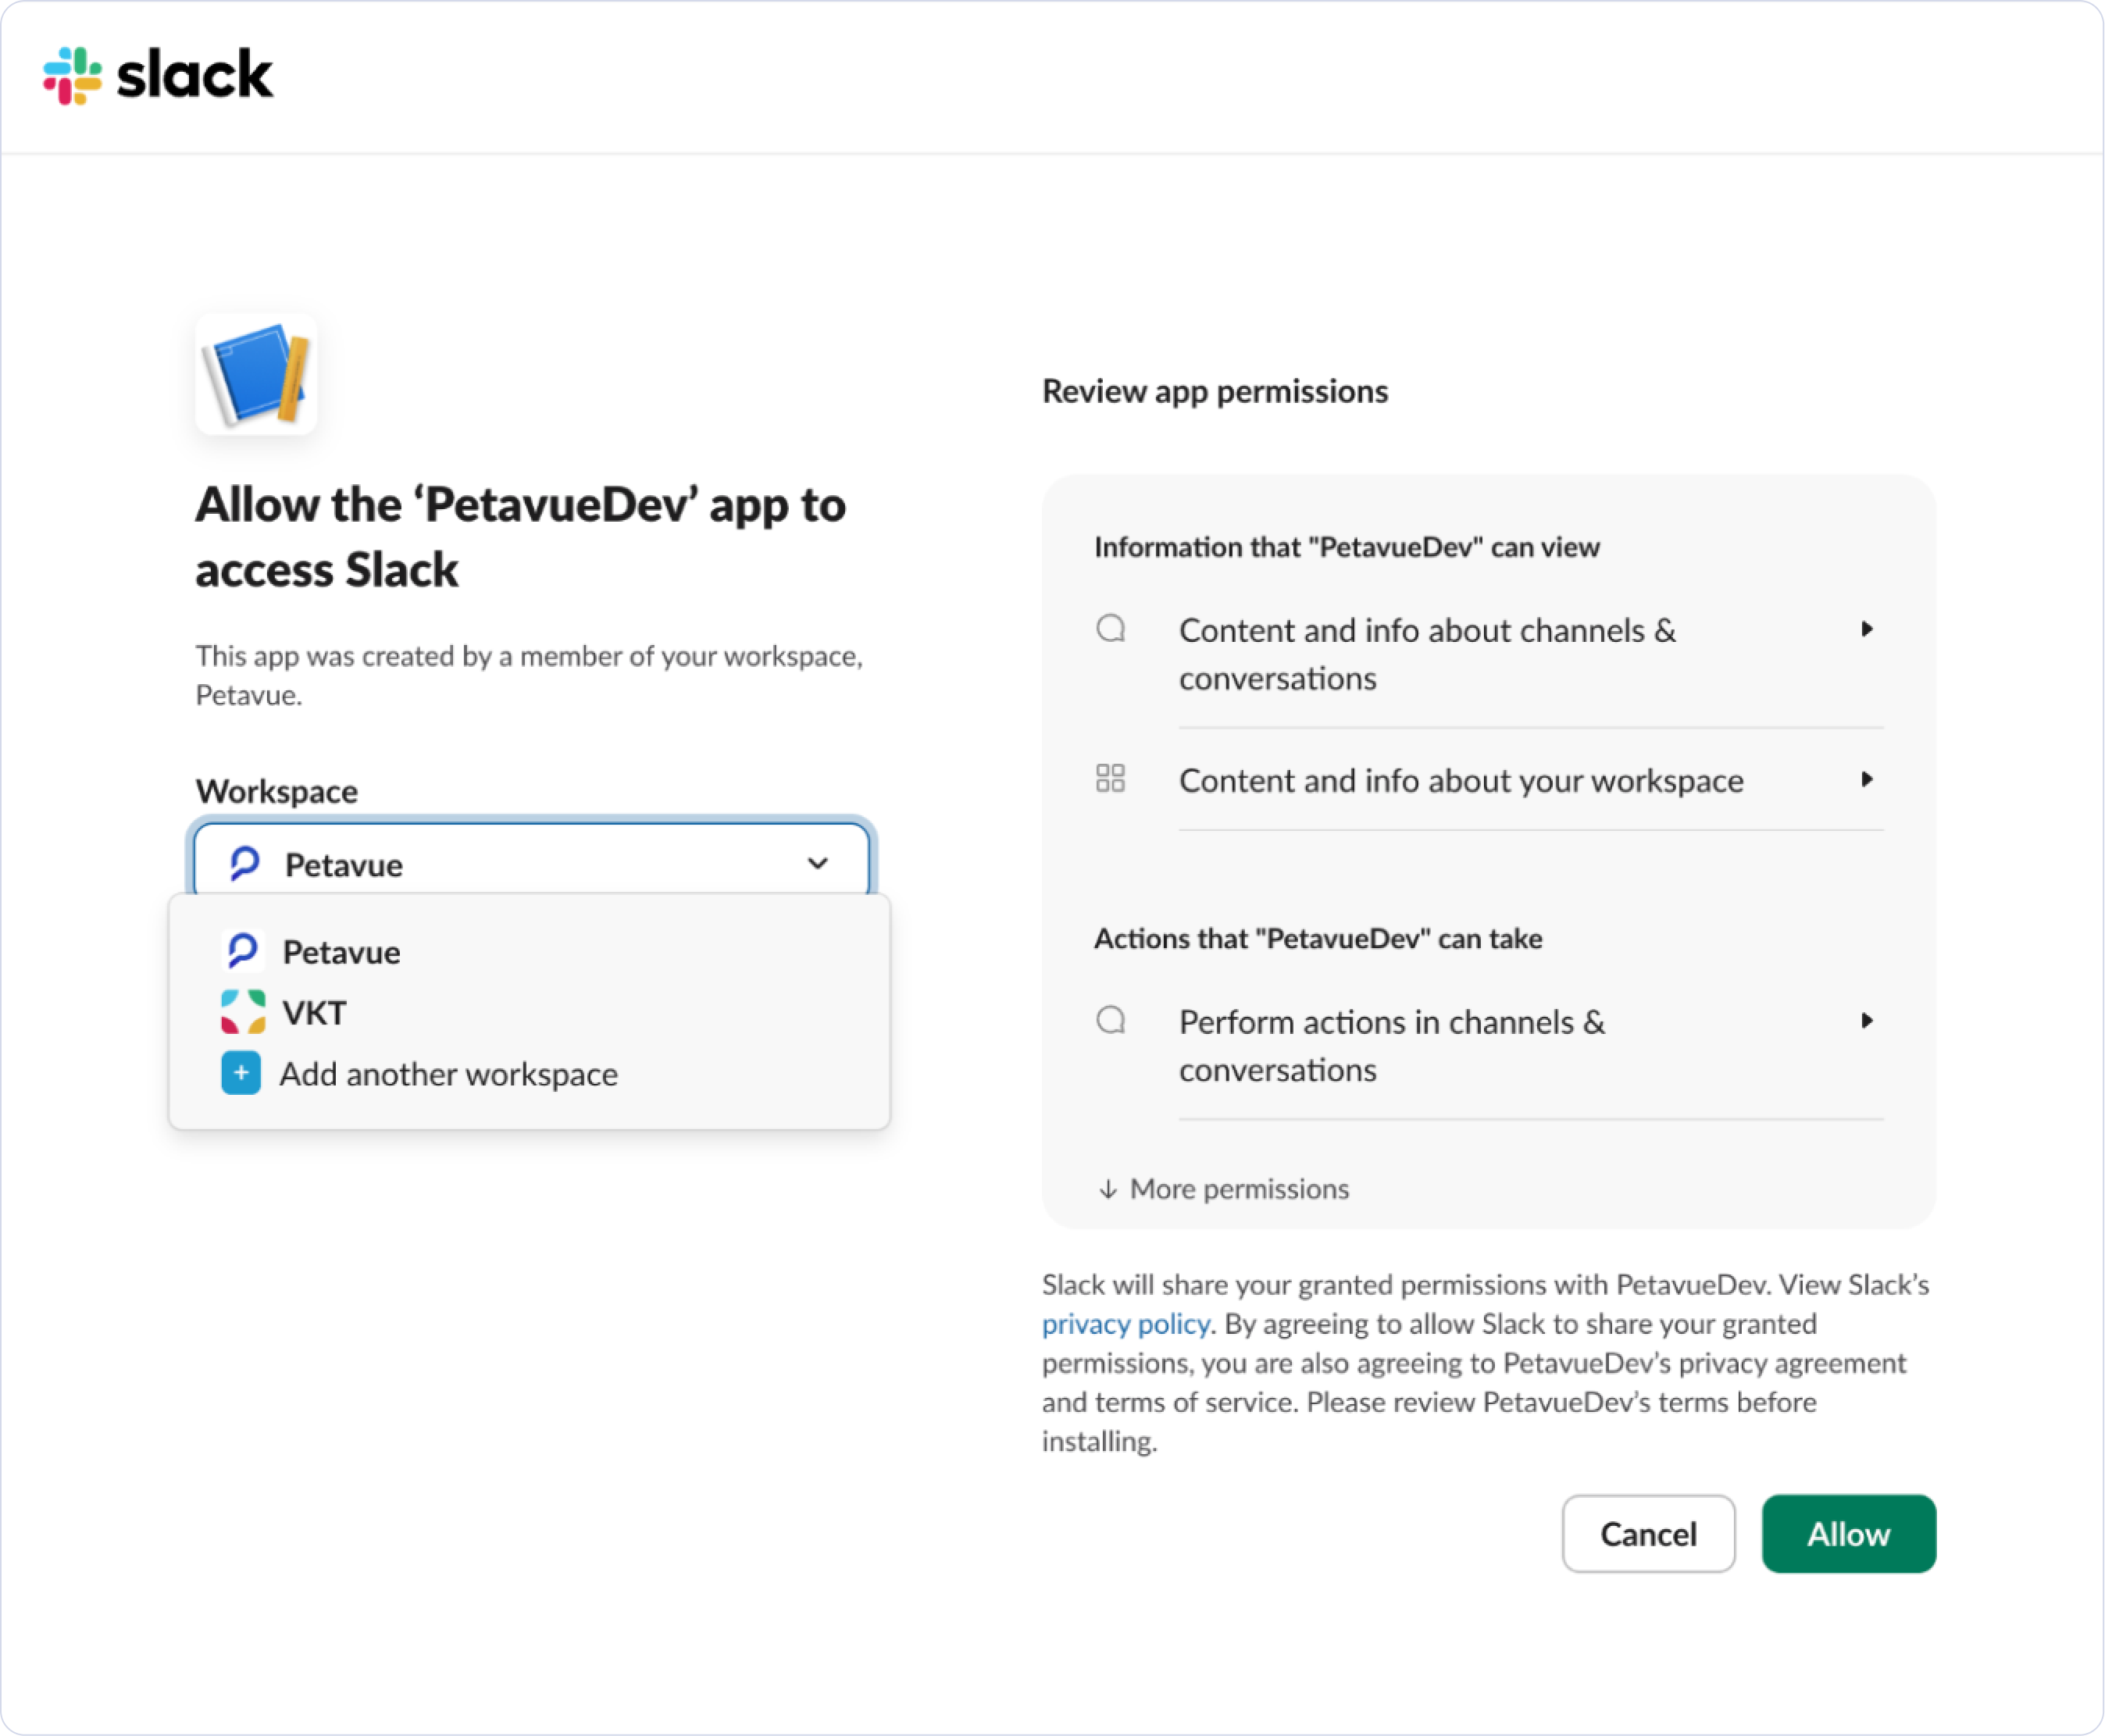Viewport: 2105px width, 1736px height.
Task: Click the down arrow icon beside More permissions
Action: point(1108,1189)
